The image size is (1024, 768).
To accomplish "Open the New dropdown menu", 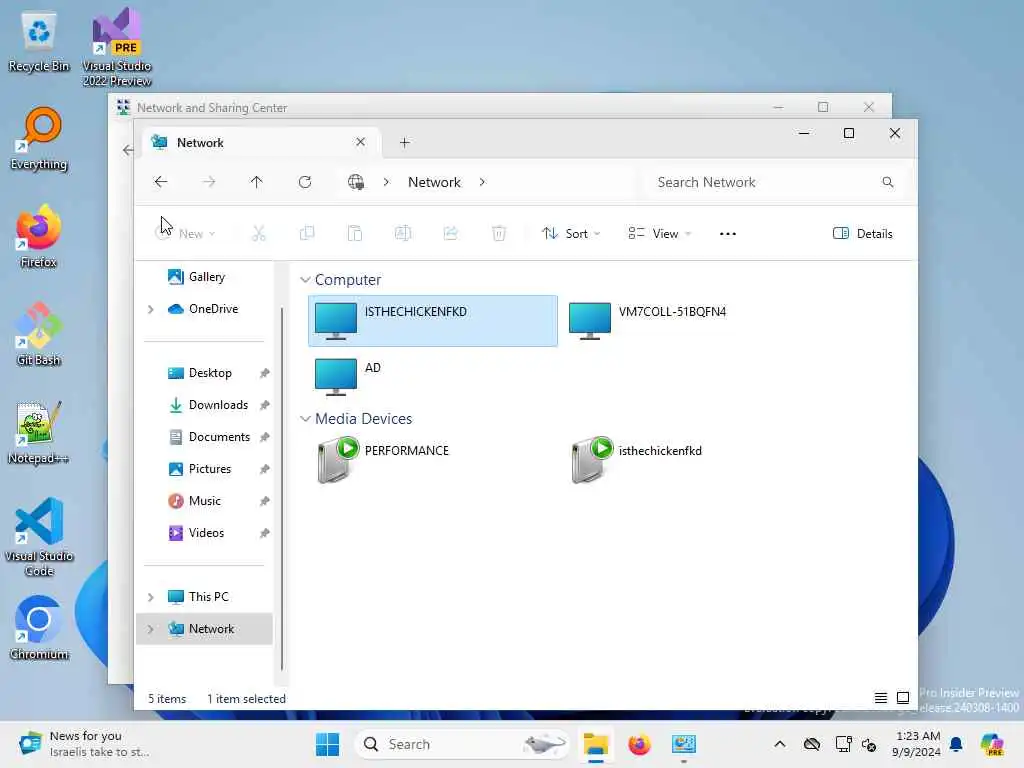I will pos(185,234).
